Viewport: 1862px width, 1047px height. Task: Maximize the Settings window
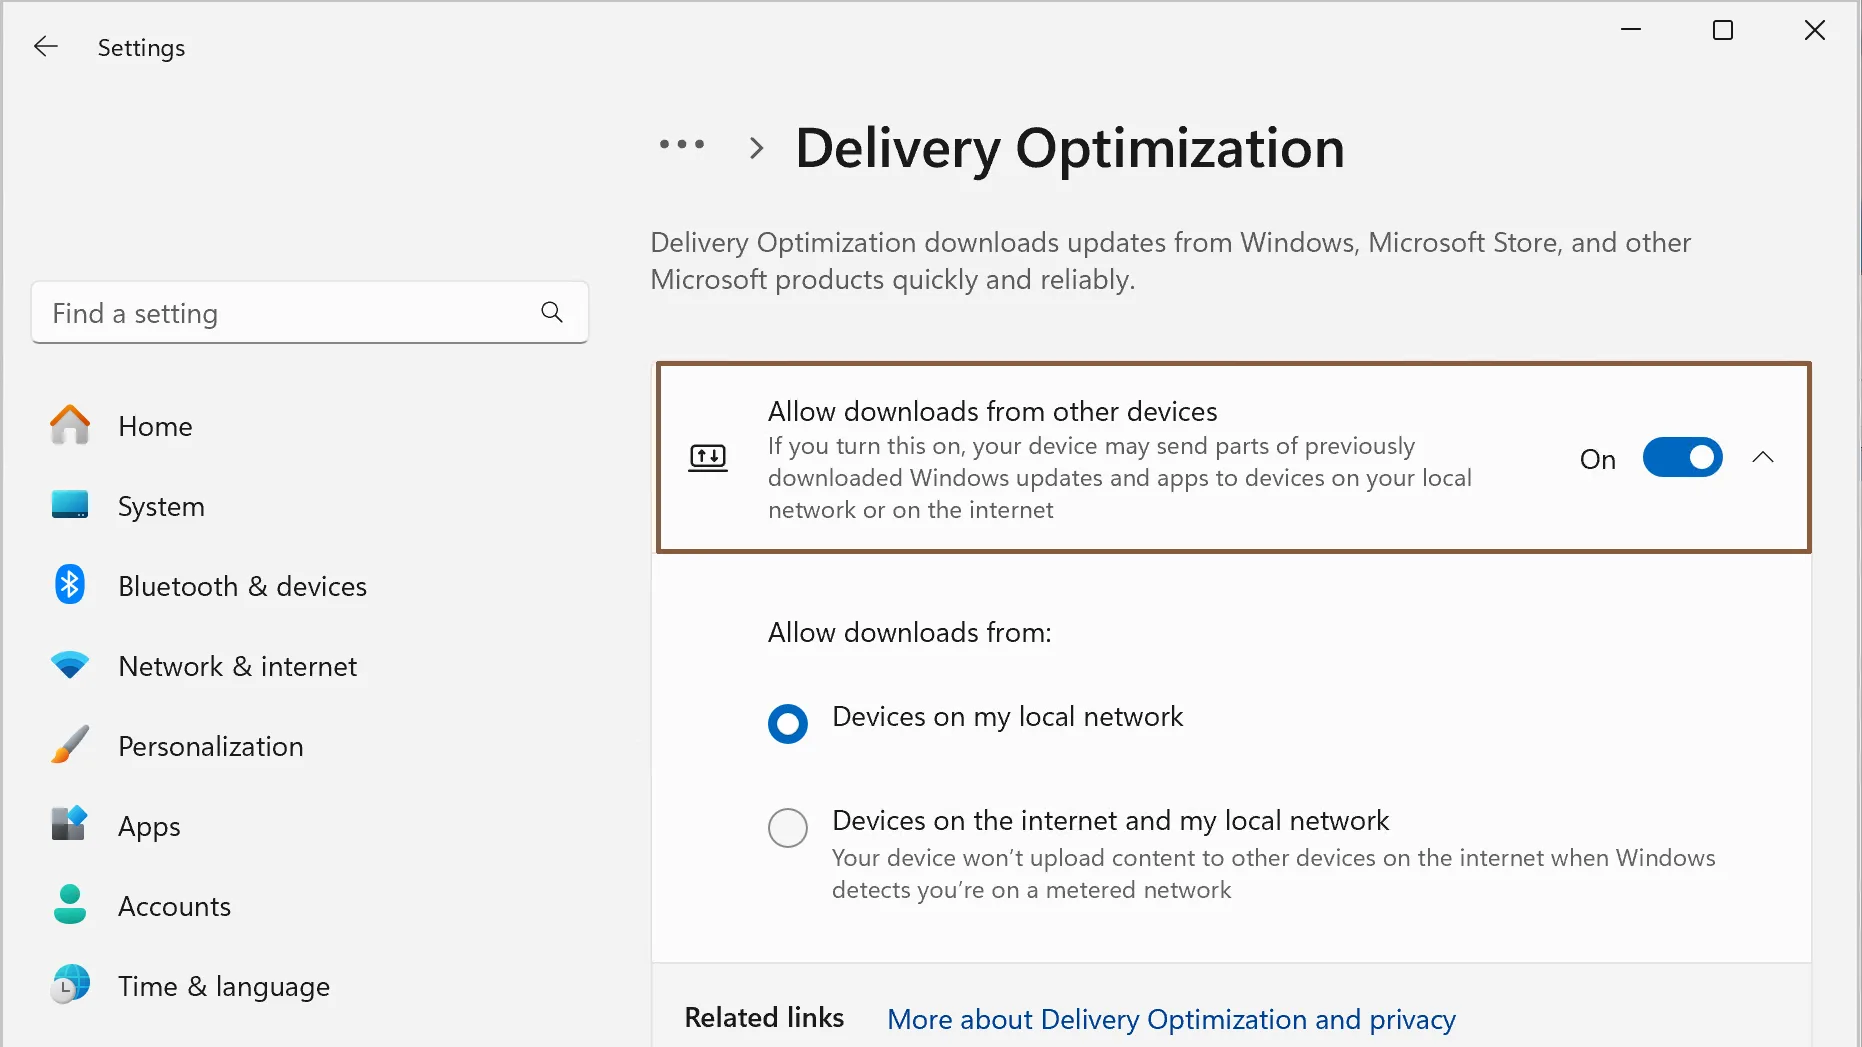click(x=1722, y=30)
